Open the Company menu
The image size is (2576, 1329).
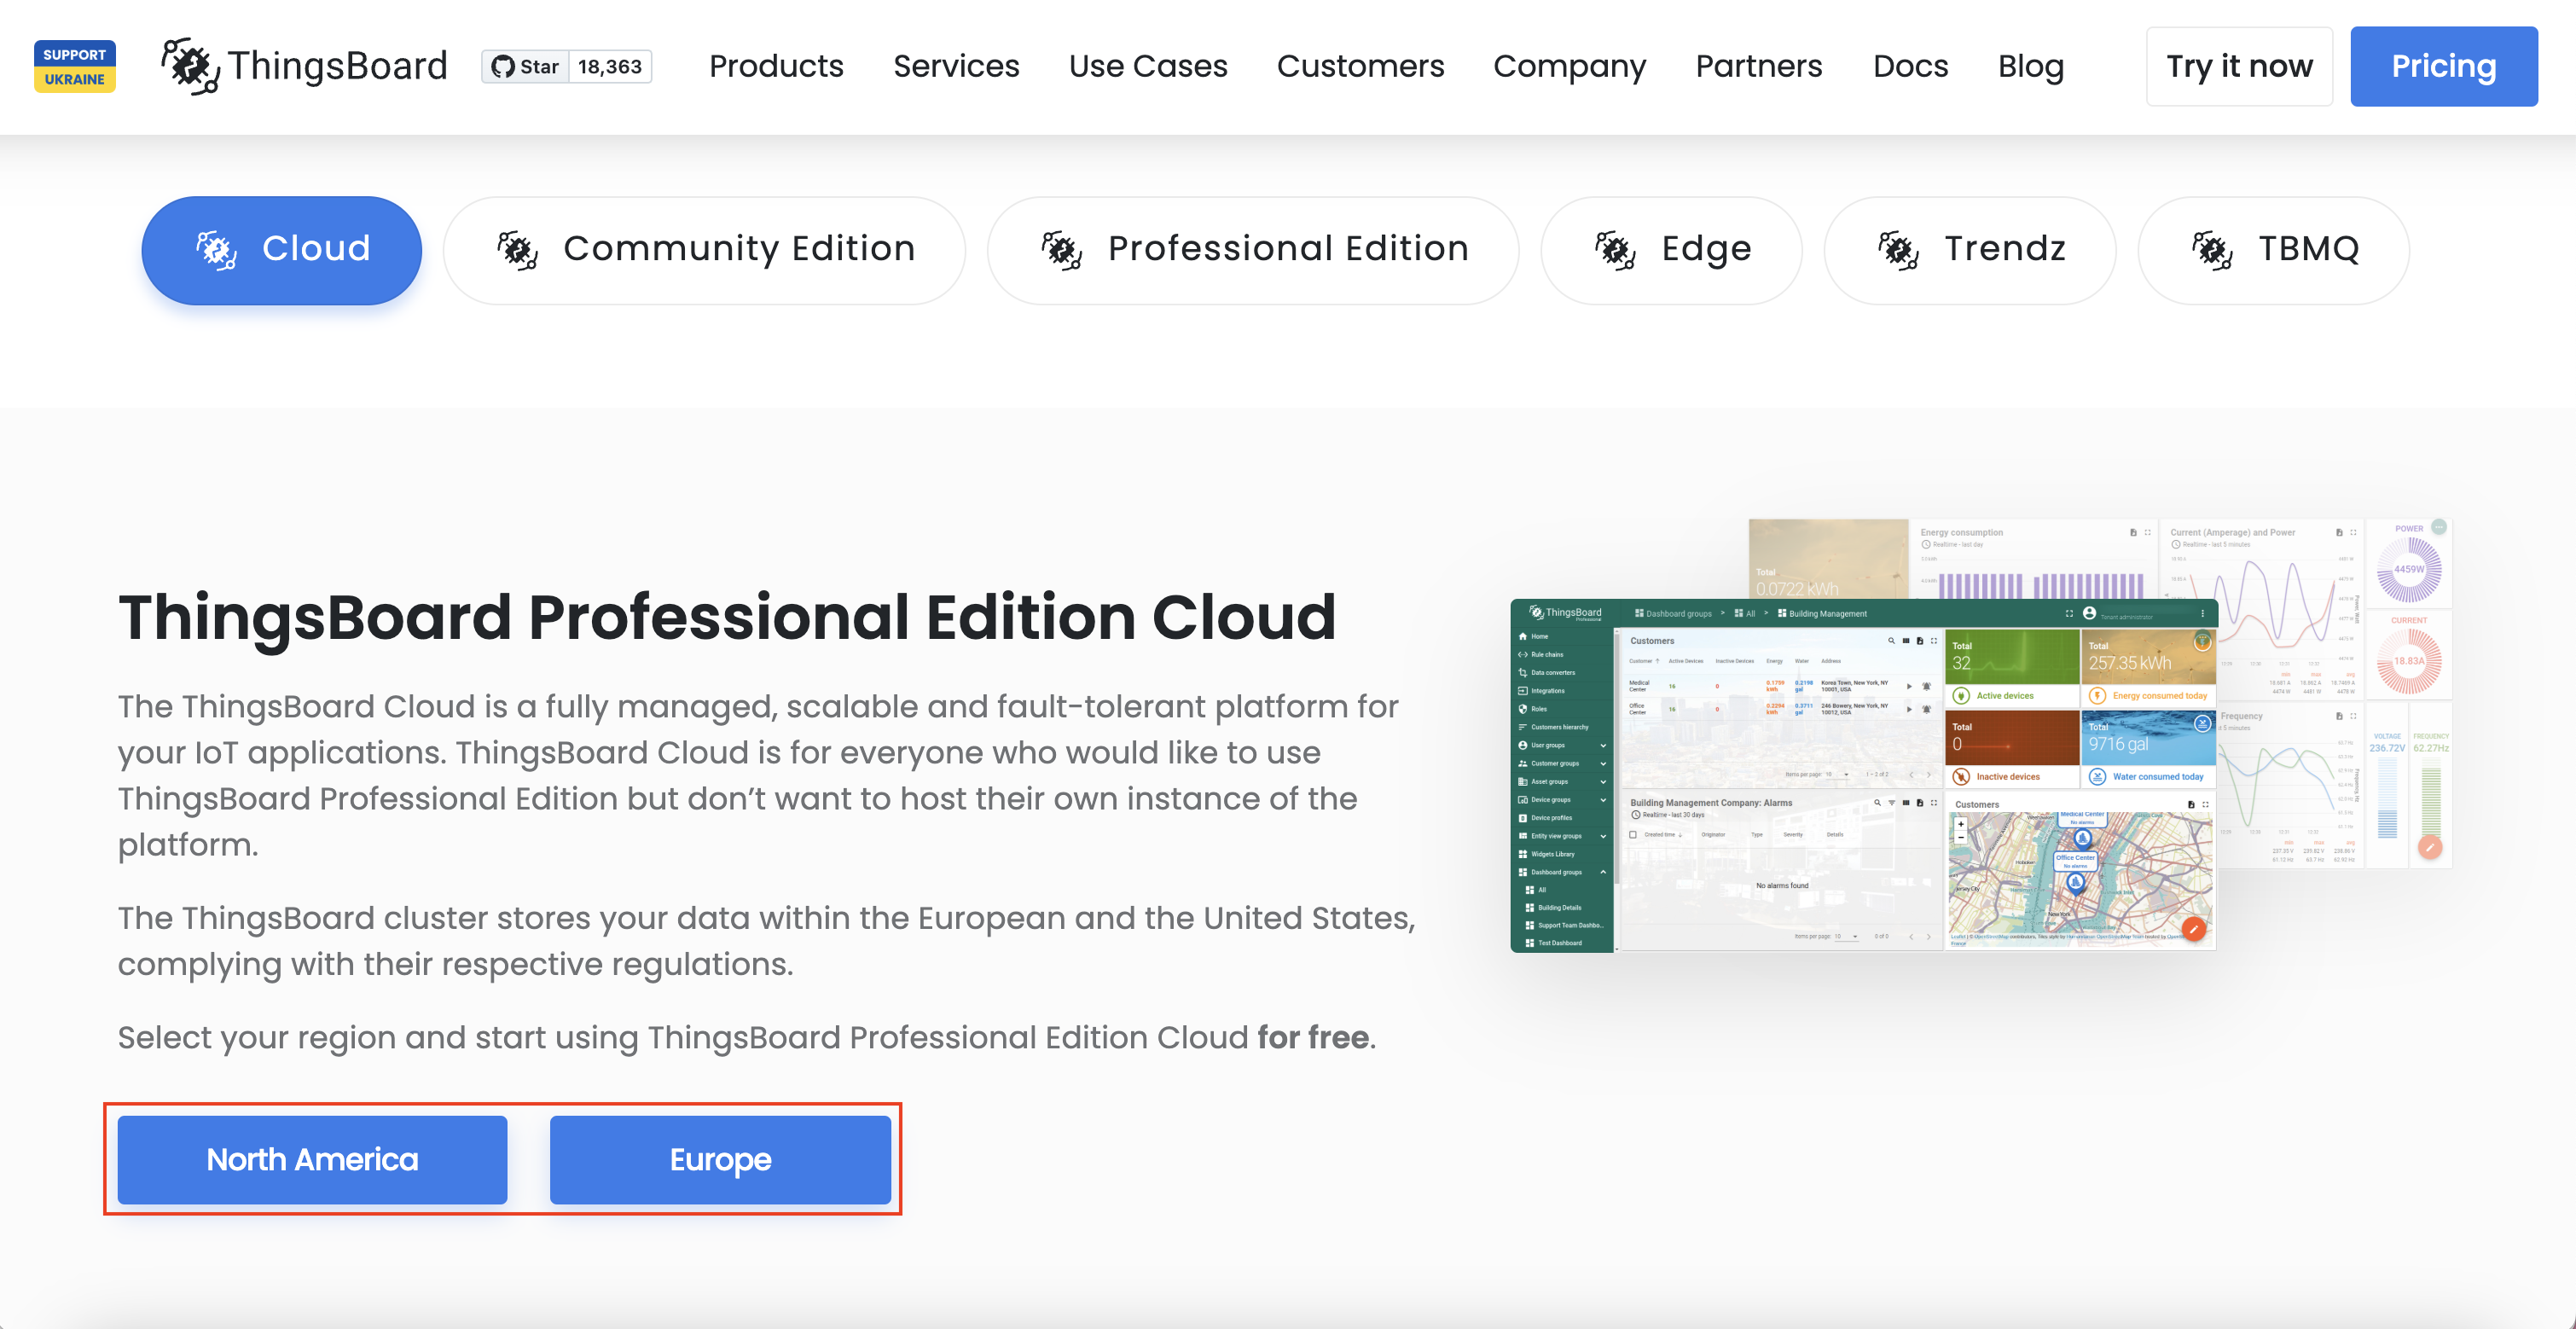(x=1569, y=66)
